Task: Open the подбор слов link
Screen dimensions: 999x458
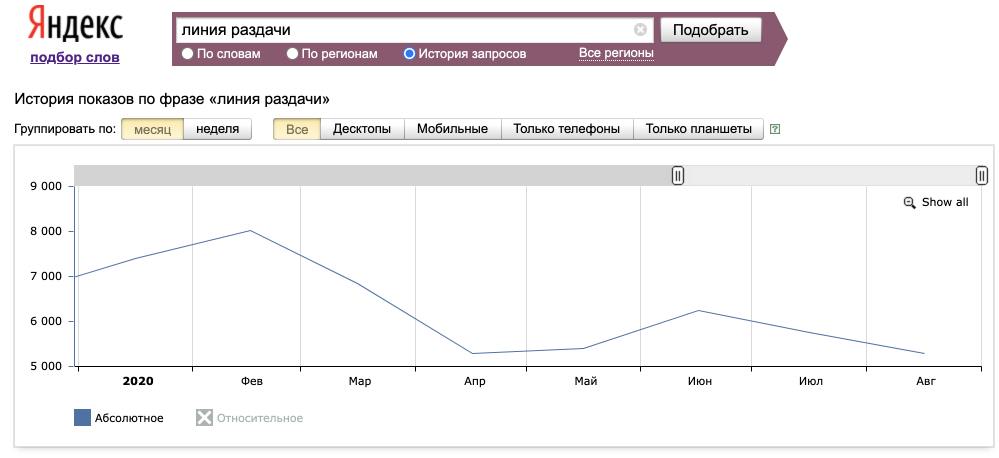Action: 75,57
